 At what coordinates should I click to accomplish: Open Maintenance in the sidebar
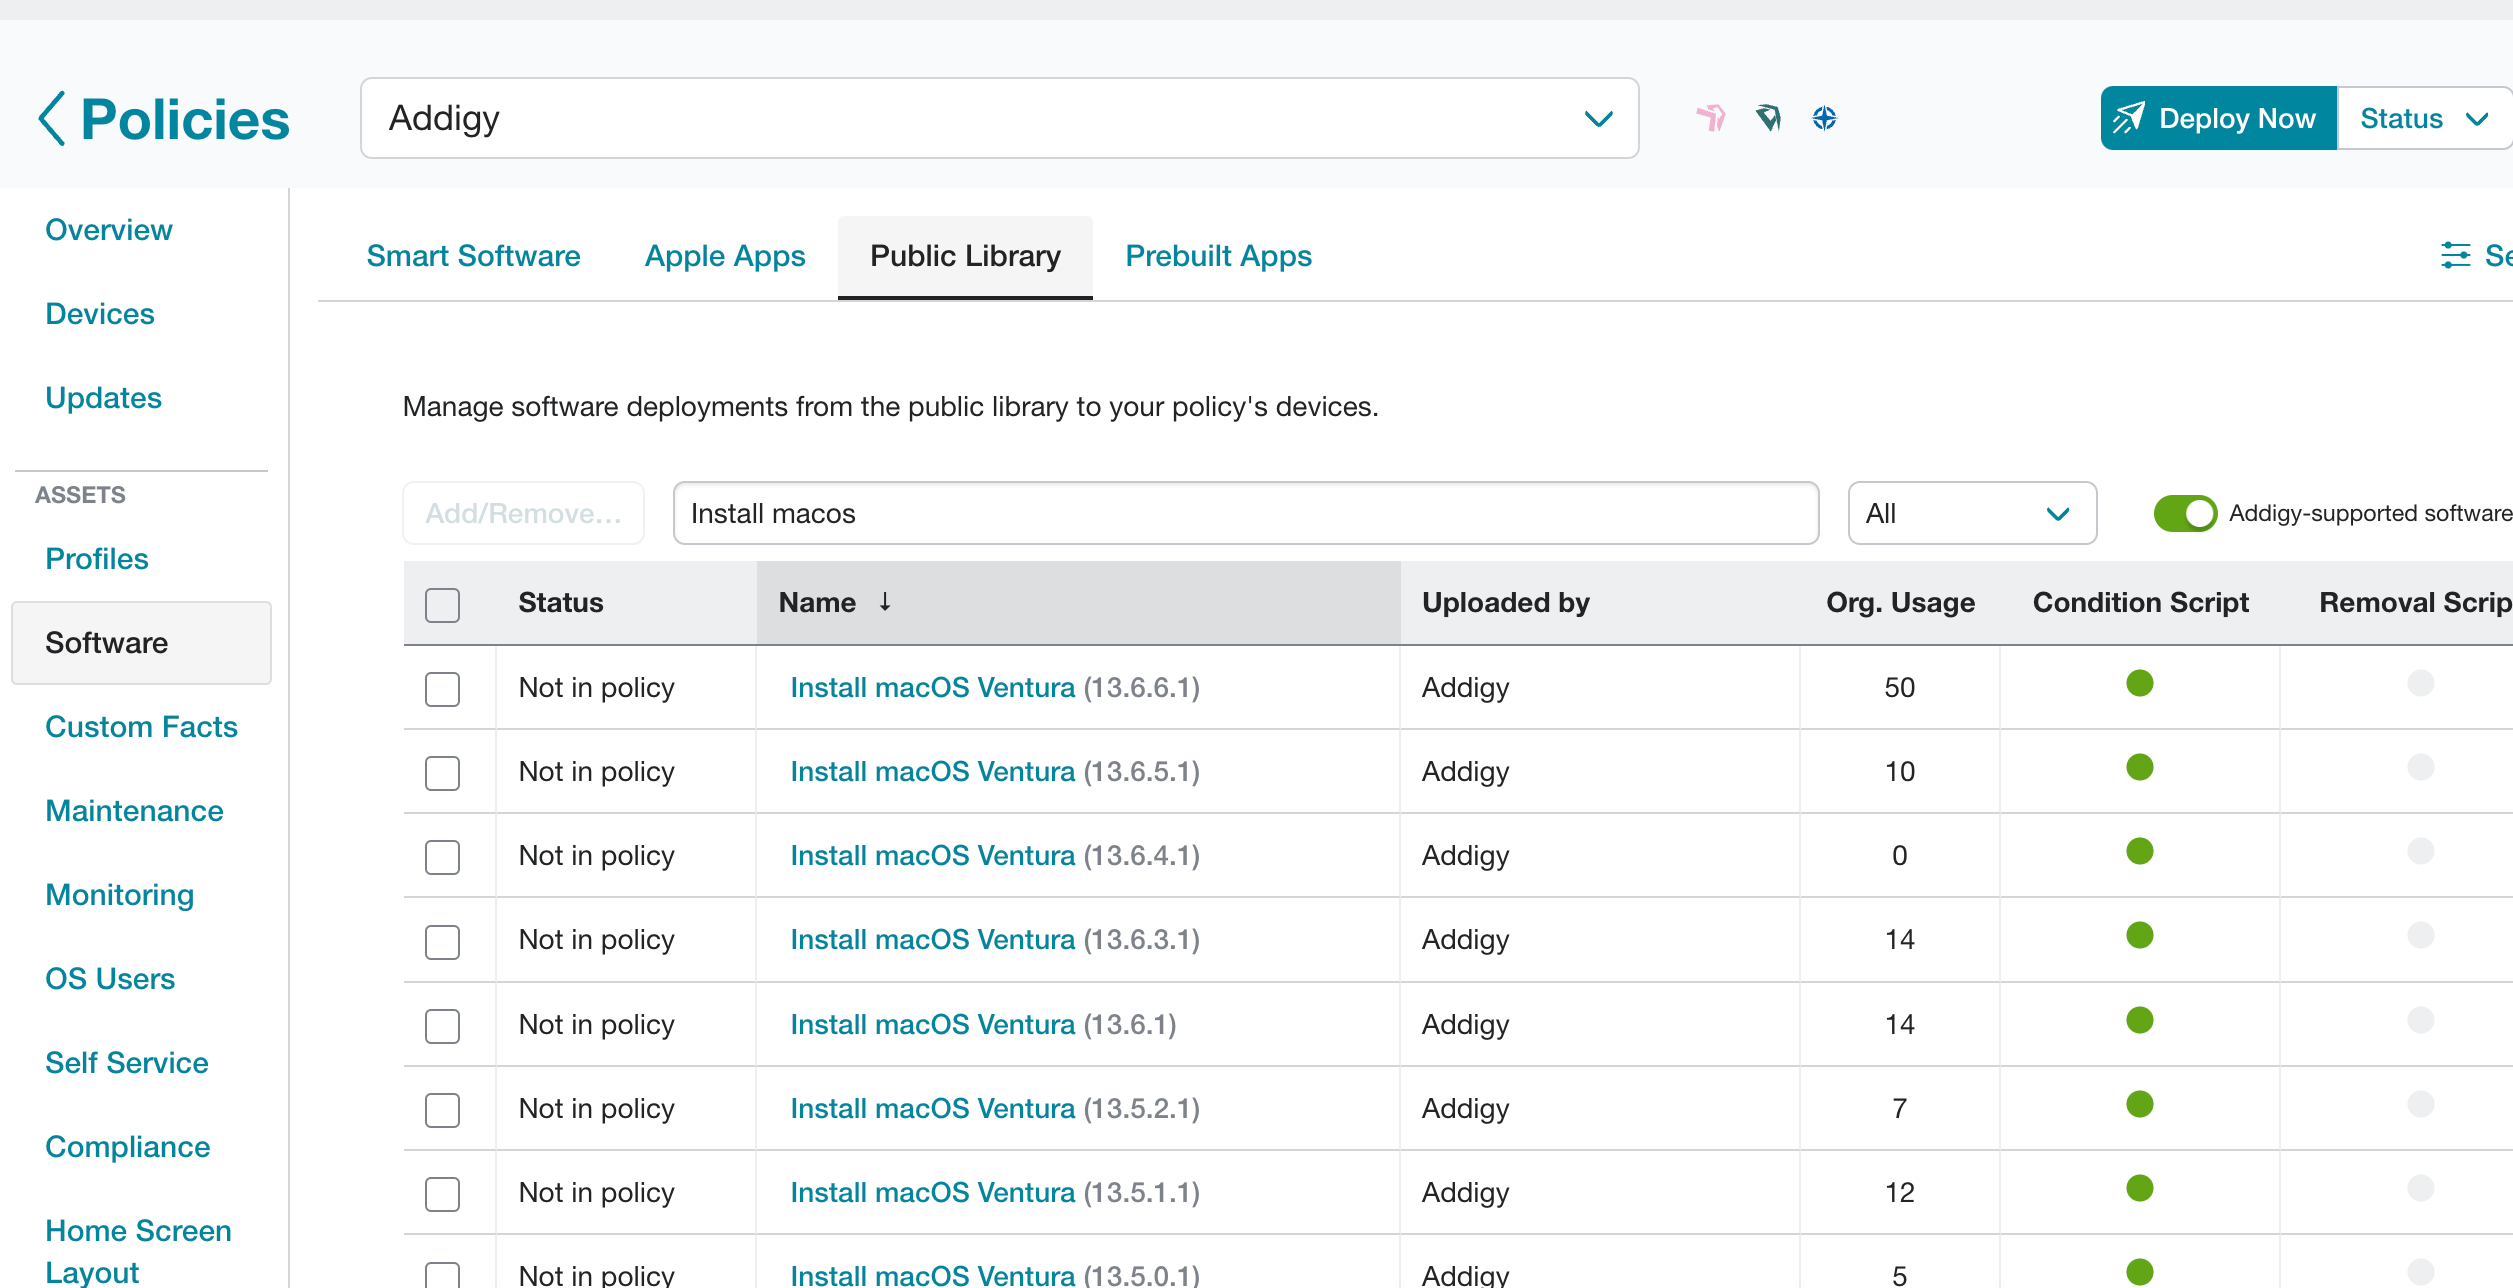[134, 811]
